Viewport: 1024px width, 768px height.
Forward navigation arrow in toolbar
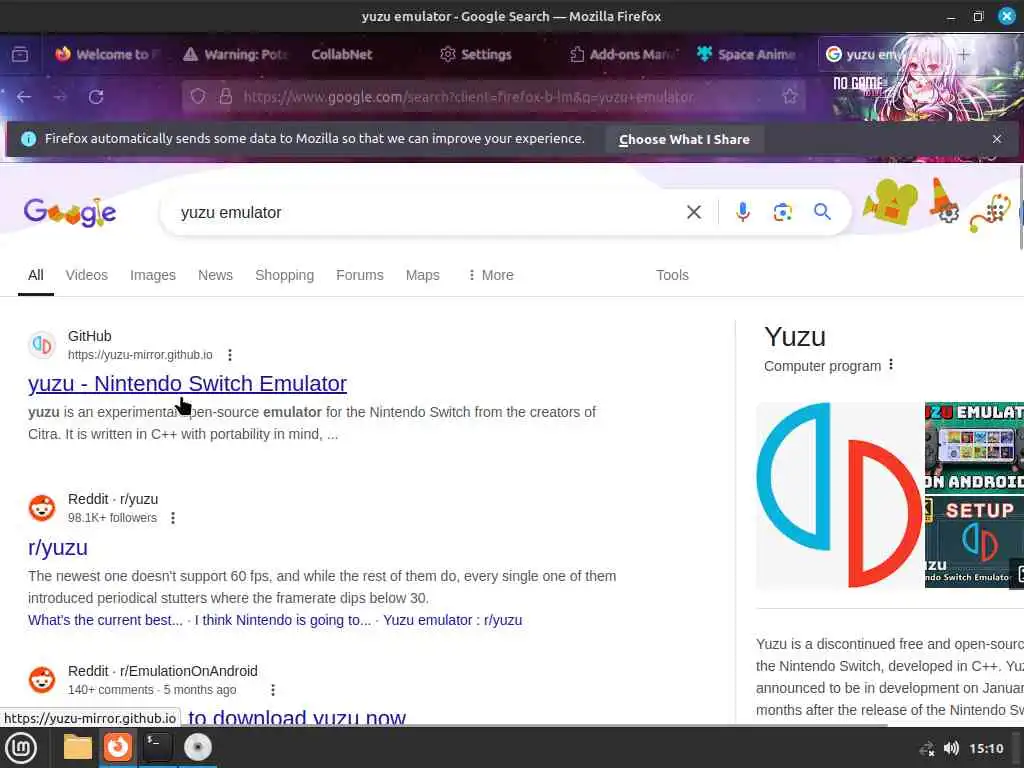(60, 97)
